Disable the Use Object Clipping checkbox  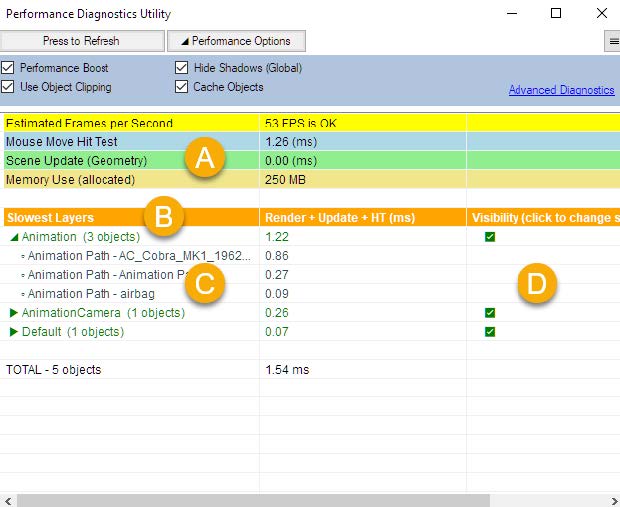(x=9, y=87)
